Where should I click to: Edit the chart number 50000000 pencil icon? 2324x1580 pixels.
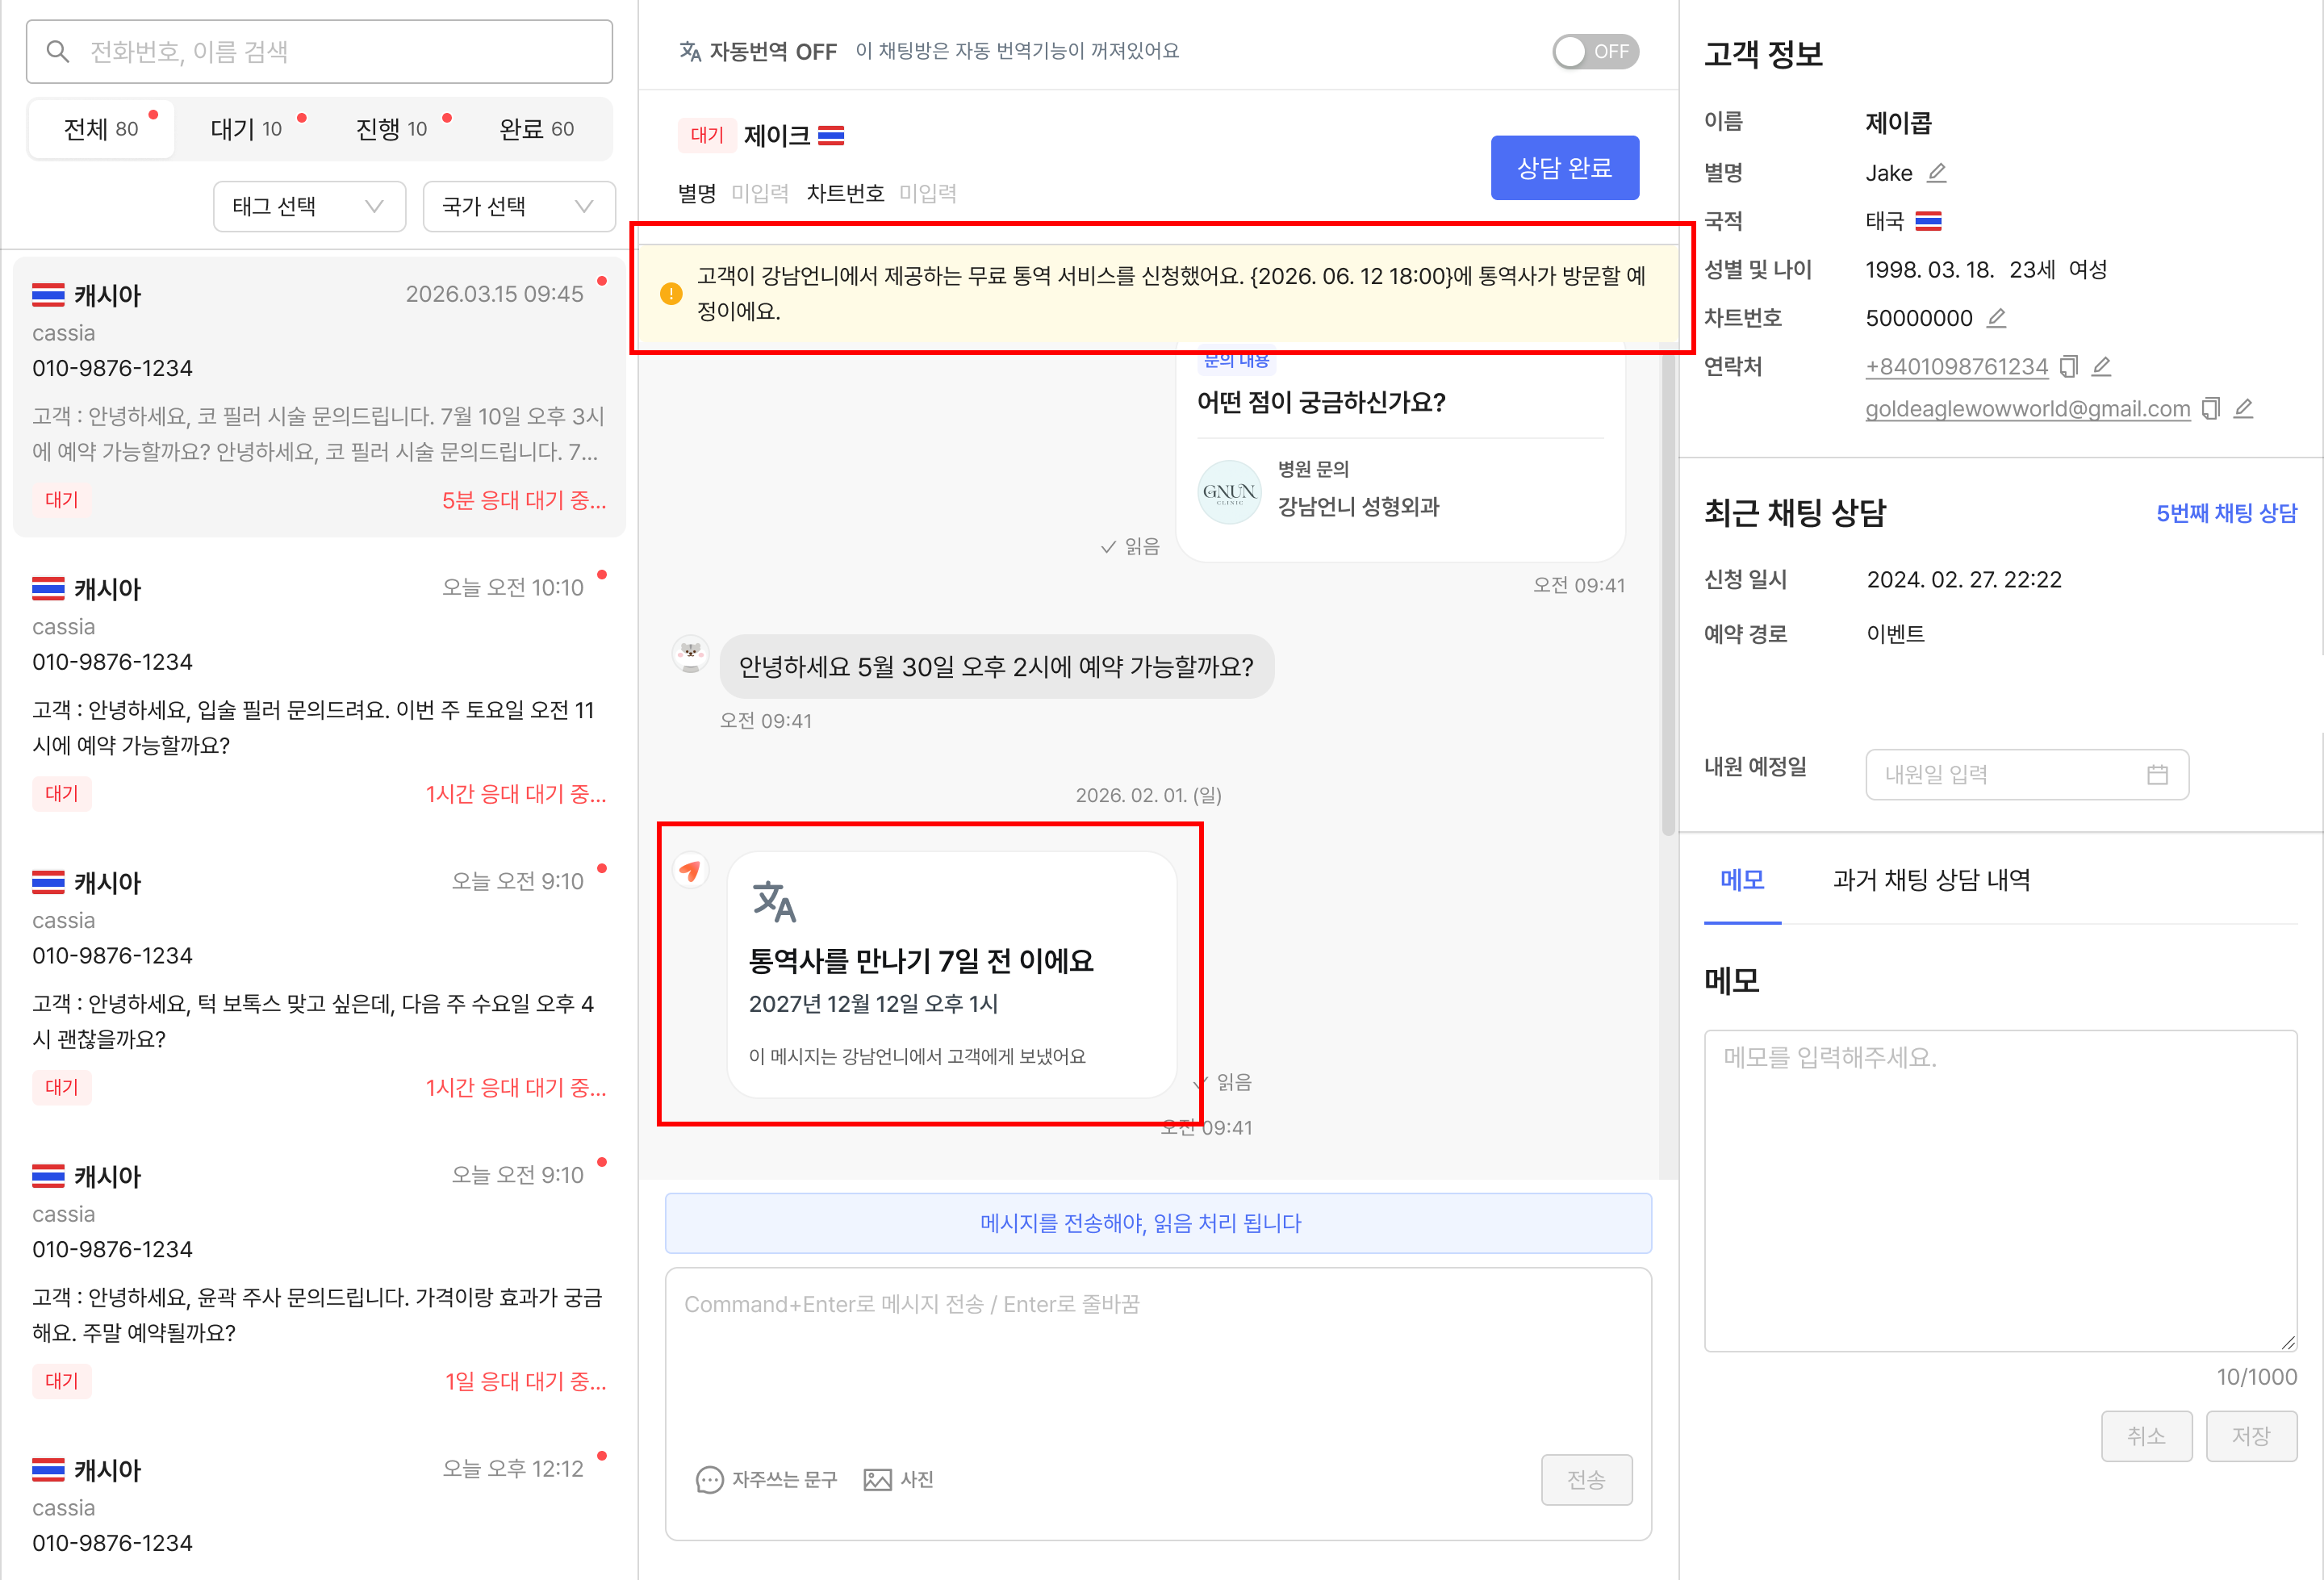[x=1996, y=318]
